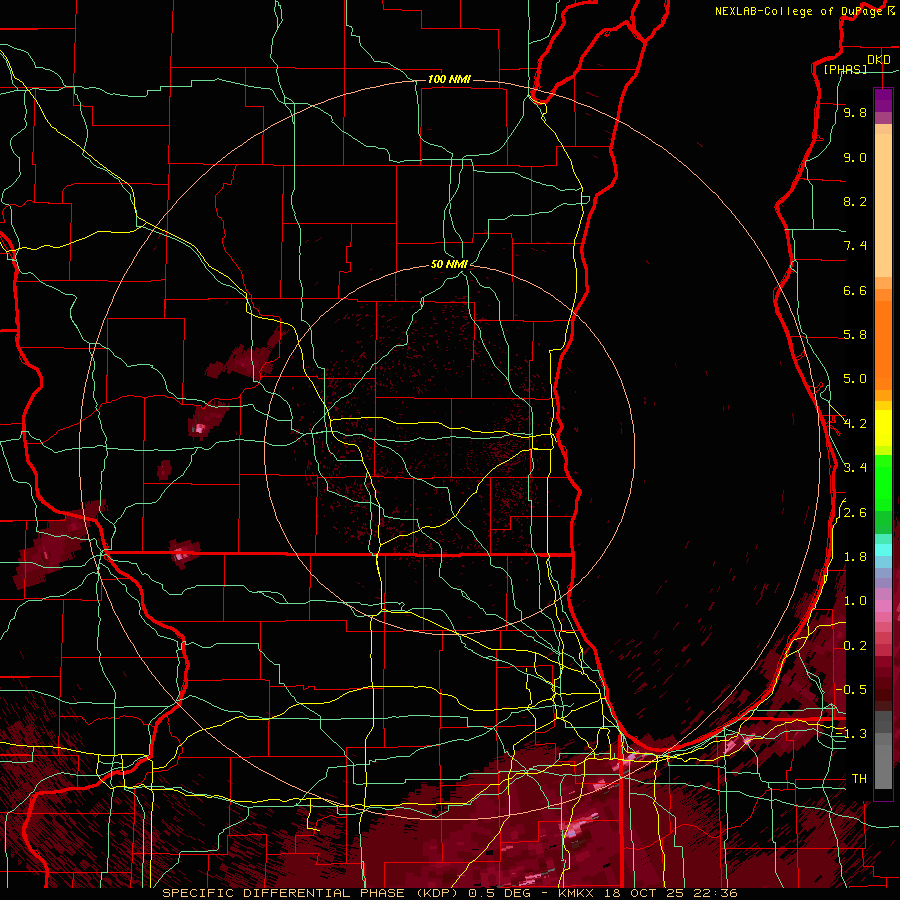The image size is (900, 900).
Task: Click the 9.0 value on the color scale
Action: [x=855, y=157]
